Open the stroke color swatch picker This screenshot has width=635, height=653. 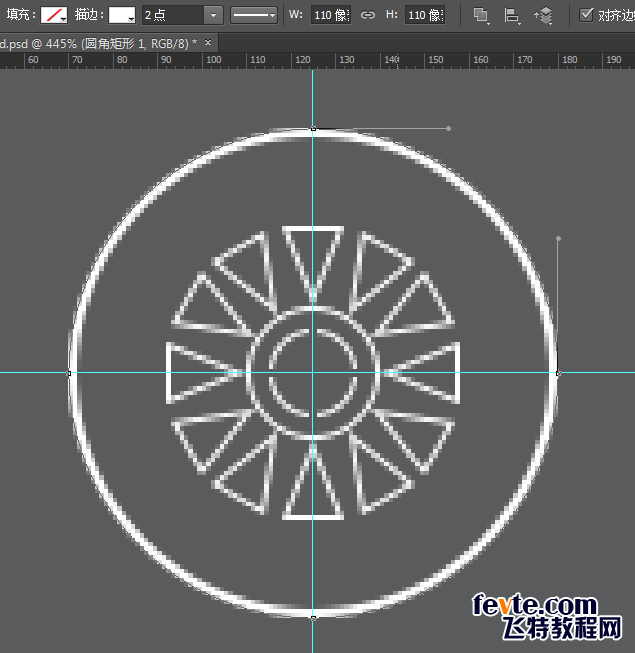pos(122,15)
